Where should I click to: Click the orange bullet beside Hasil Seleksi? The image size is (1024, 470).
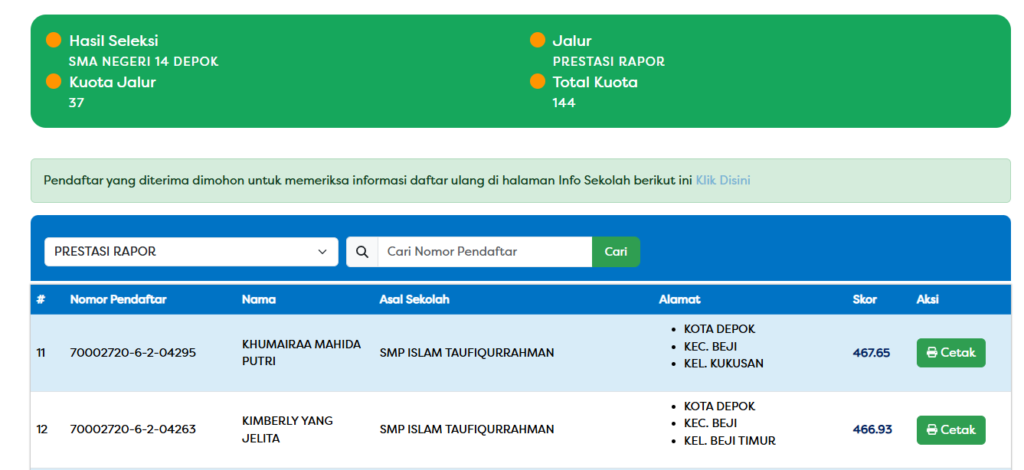click(x=54, y=40)
